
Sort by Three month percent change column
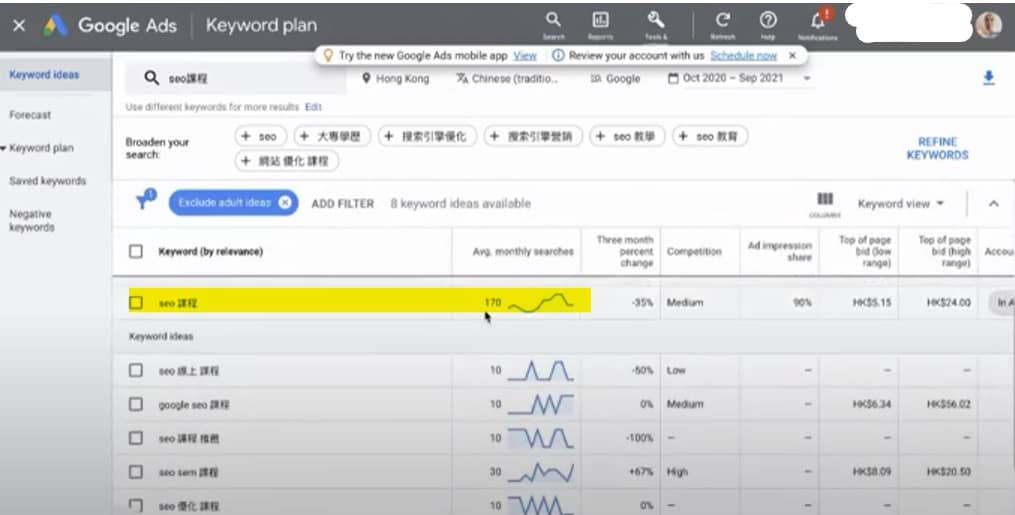pos(625,251)
